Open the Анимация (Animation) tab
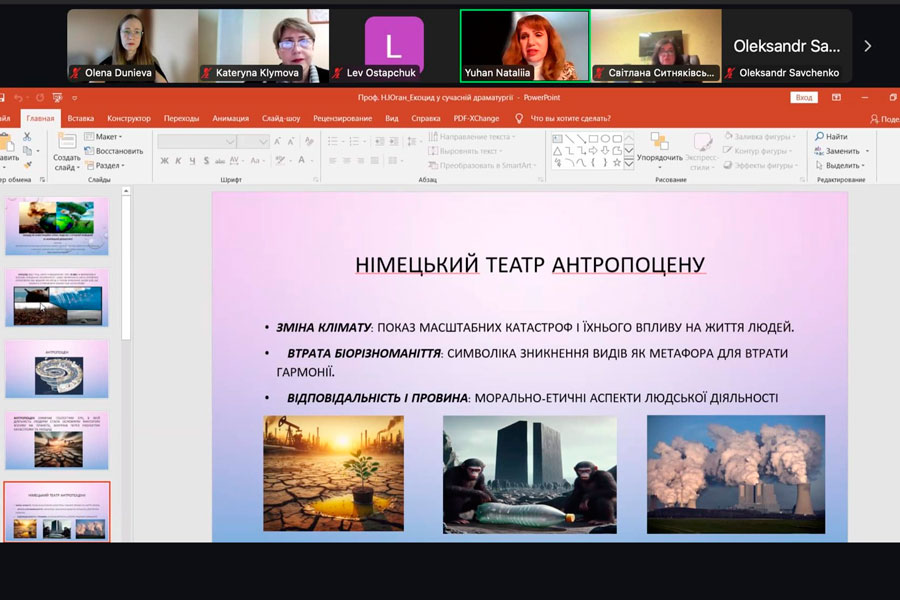 [230, 118]
